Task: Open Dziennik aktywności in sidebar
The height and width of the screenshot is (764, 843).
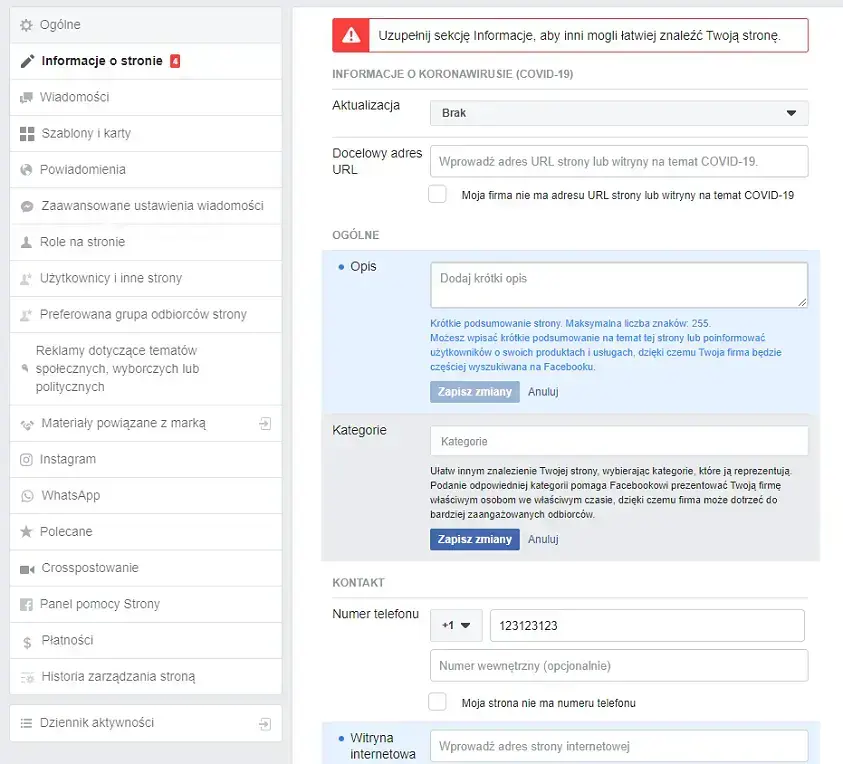Action: tap(97, 723)
